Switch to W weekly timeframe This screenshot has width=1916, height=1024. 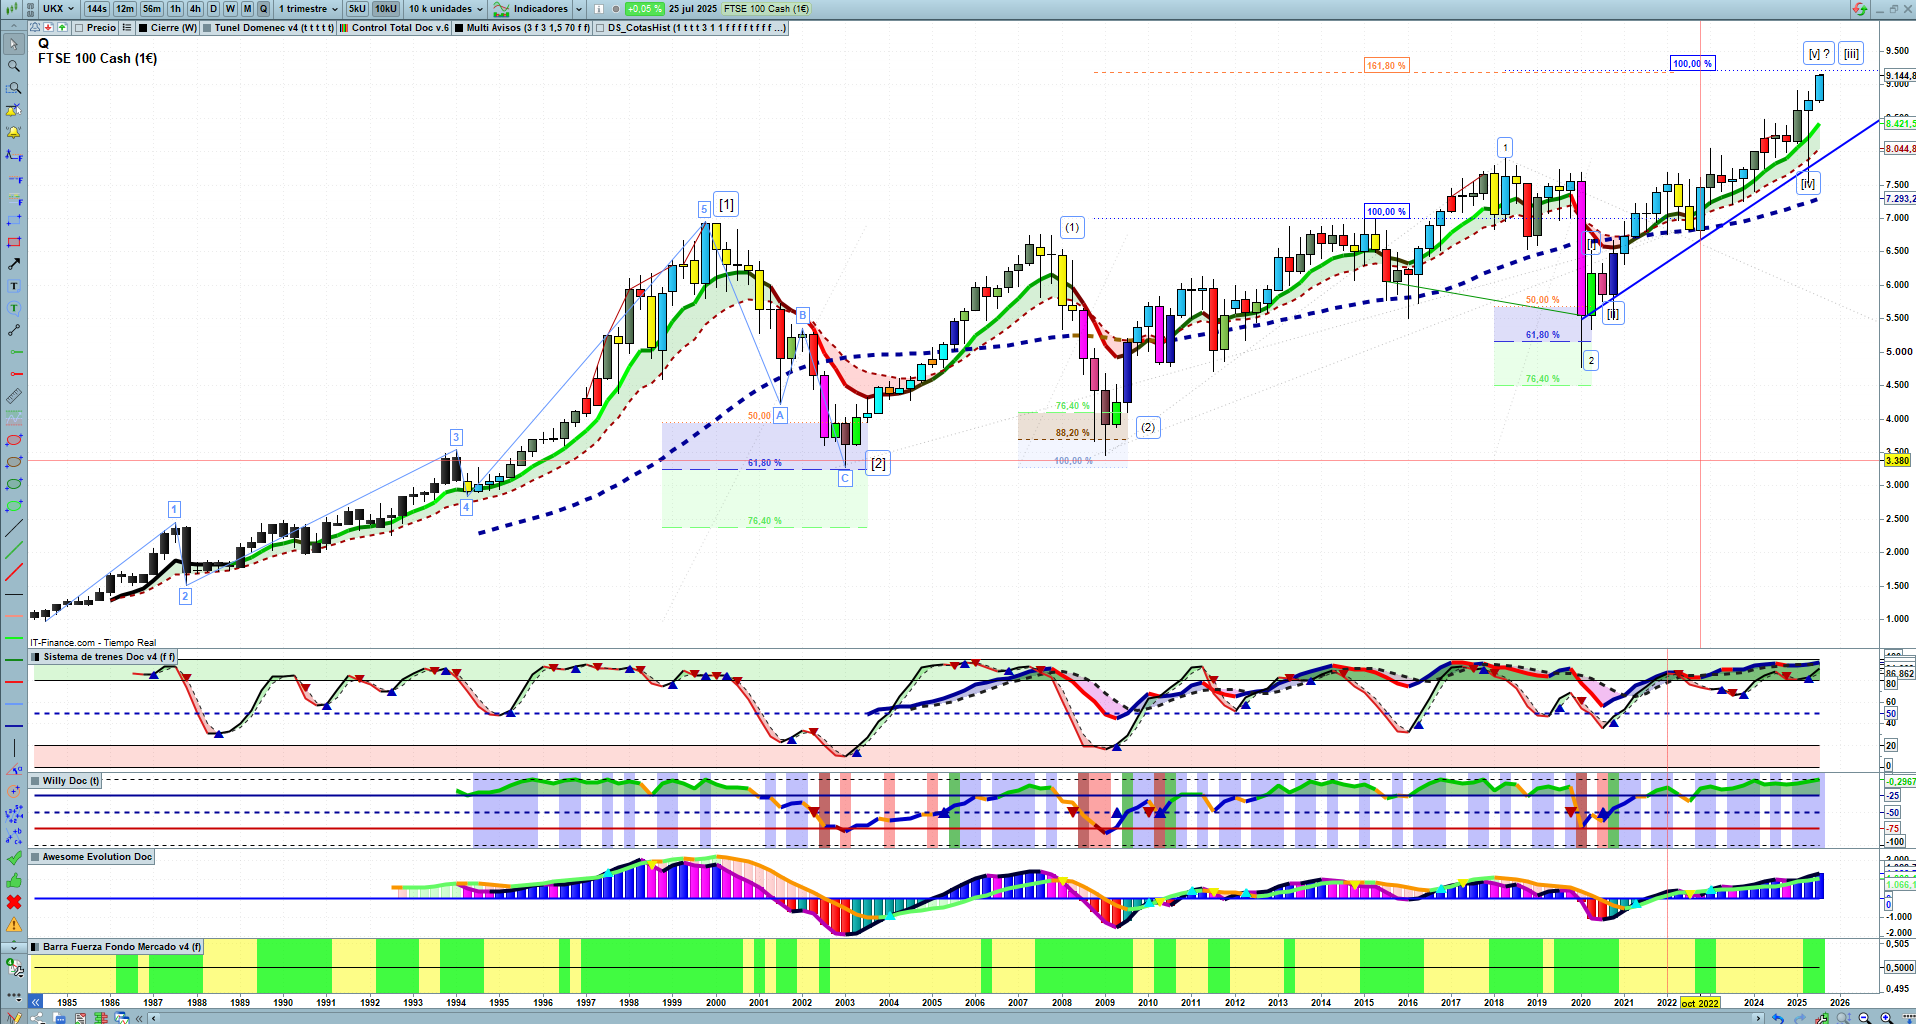(x=230, y=9)
